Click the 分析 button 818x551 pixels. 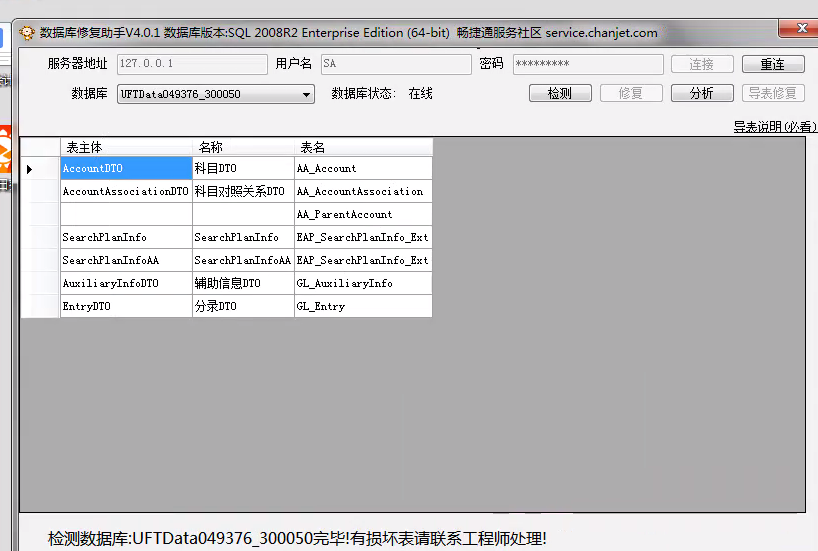702,93
